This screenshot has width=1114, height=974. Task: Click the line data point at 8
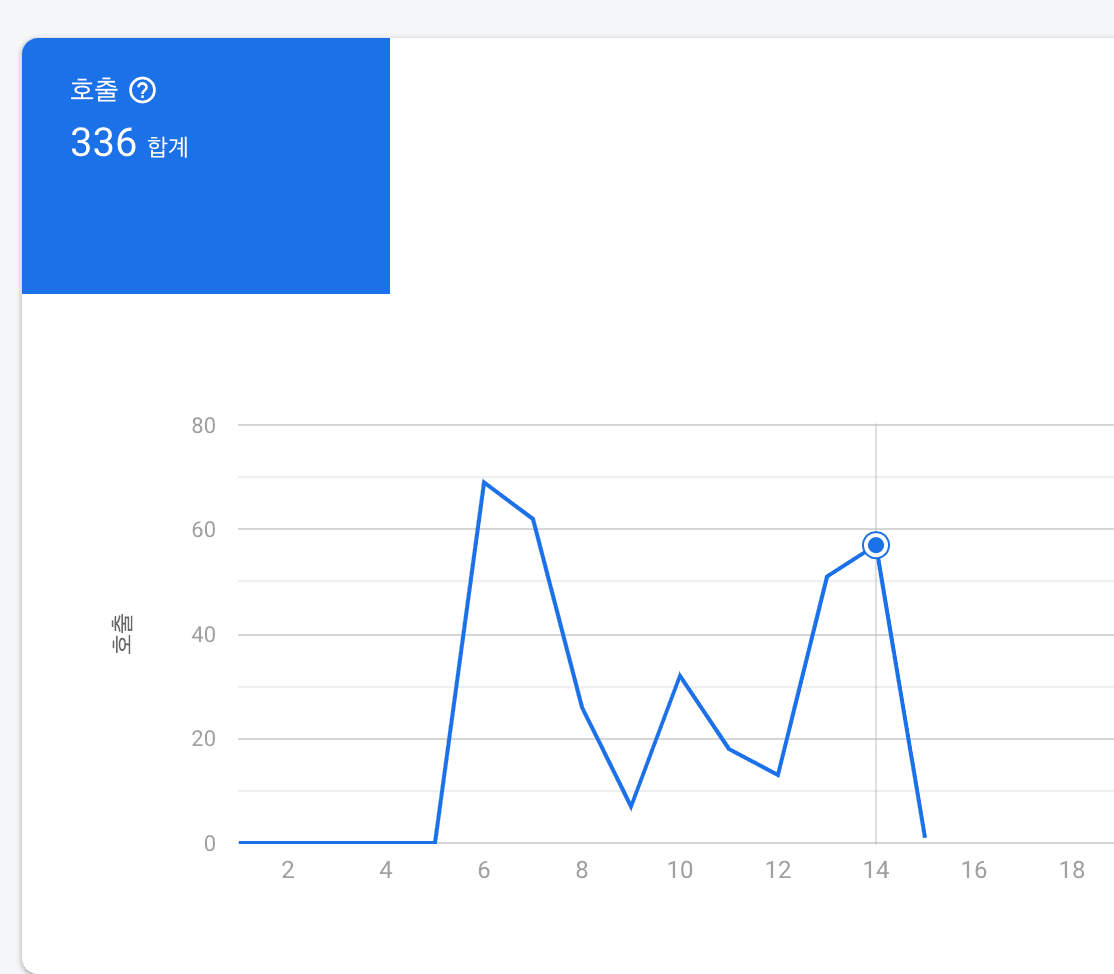[x=582, y=707]
